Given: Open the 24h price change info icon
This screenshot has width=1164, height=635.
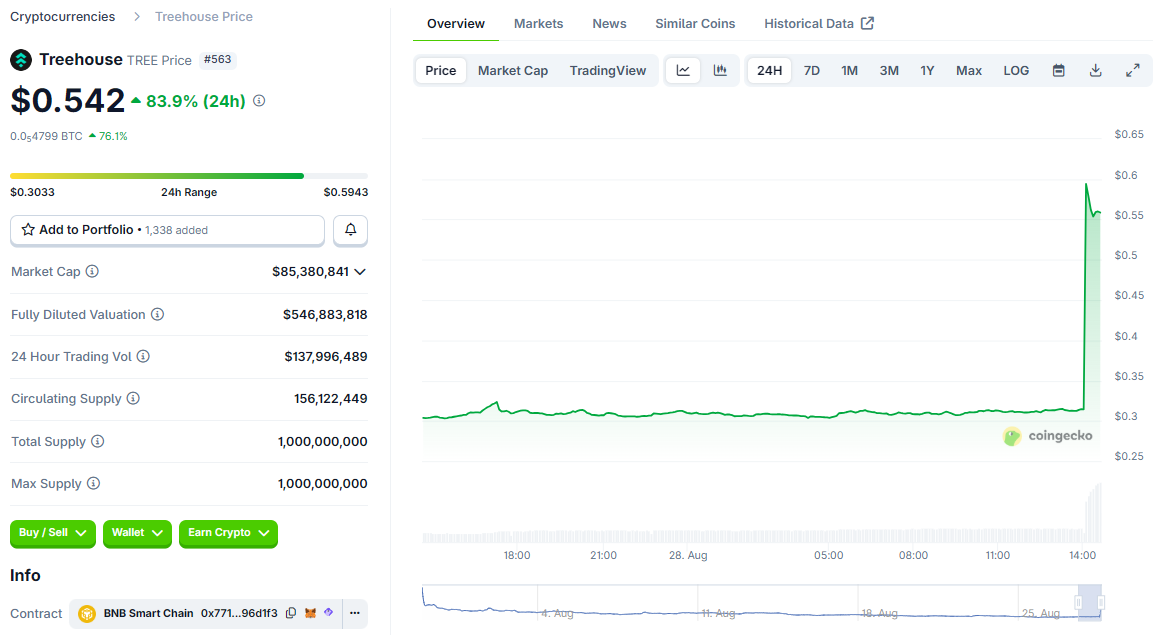Looking at the screenshot, I should (259, 100).
